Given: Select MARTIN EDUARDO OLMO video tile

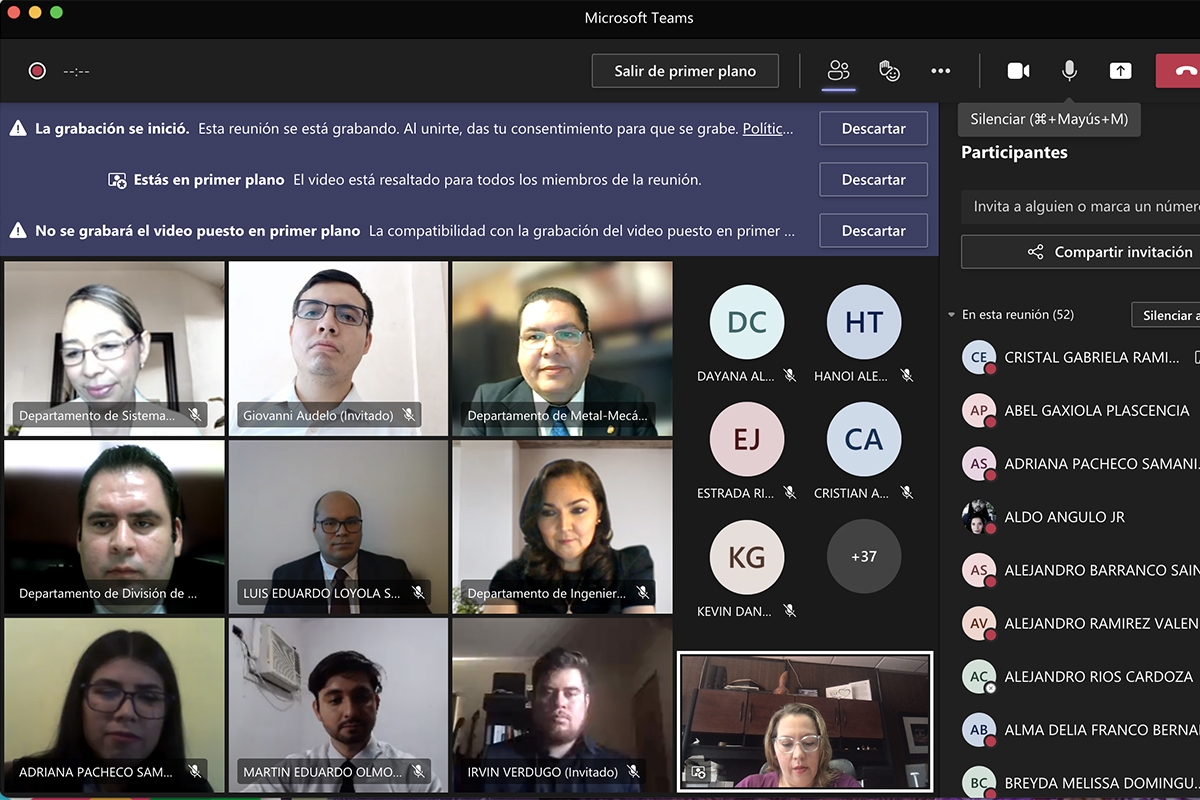Looking at the screenshot, I should (x=338, y=705).
